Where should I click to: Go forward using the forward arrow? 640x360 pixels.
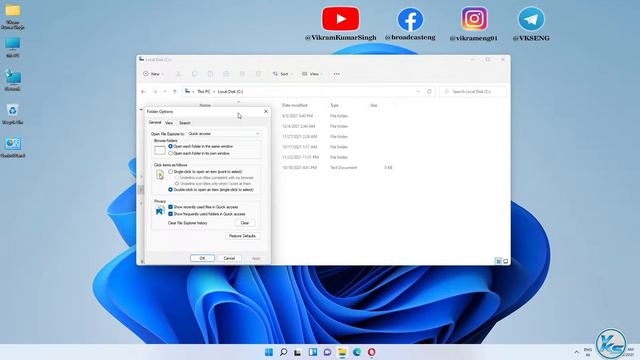155,91
